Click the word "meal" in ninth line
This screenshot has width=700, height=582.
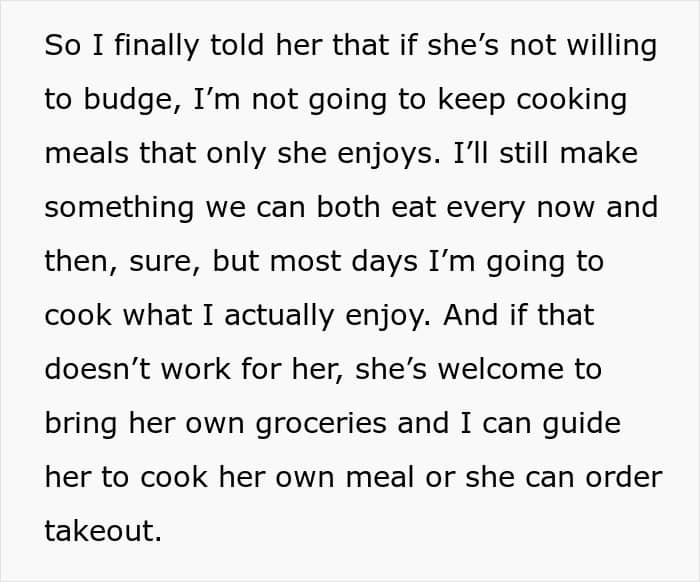pyautogui.click(x=380, y=477)
